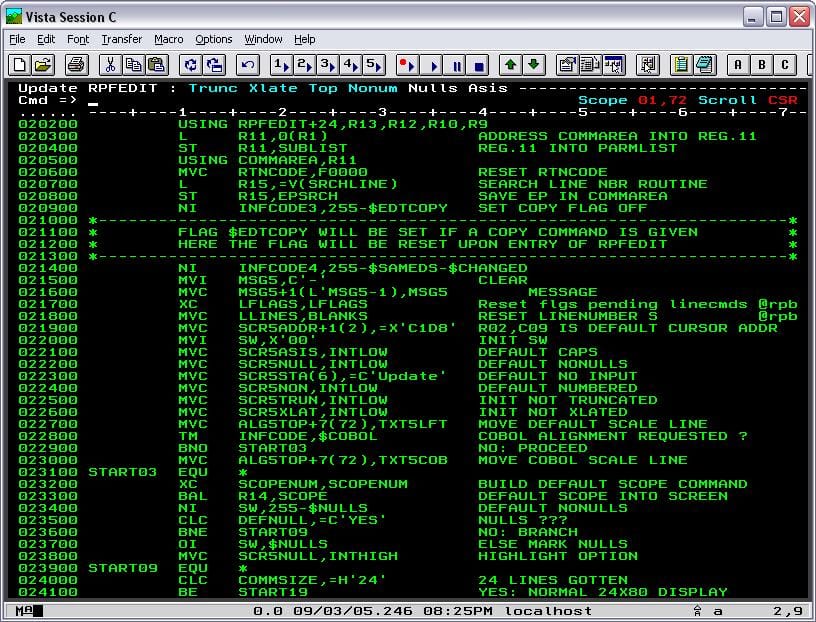Click text RESET RTNCODE comment

tap(543, 172)
